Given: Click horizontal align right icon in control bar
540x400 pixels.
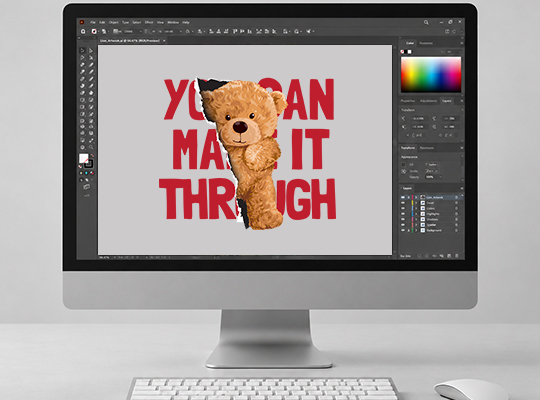Looking at the screenshot, I should [x=226, y=31].
